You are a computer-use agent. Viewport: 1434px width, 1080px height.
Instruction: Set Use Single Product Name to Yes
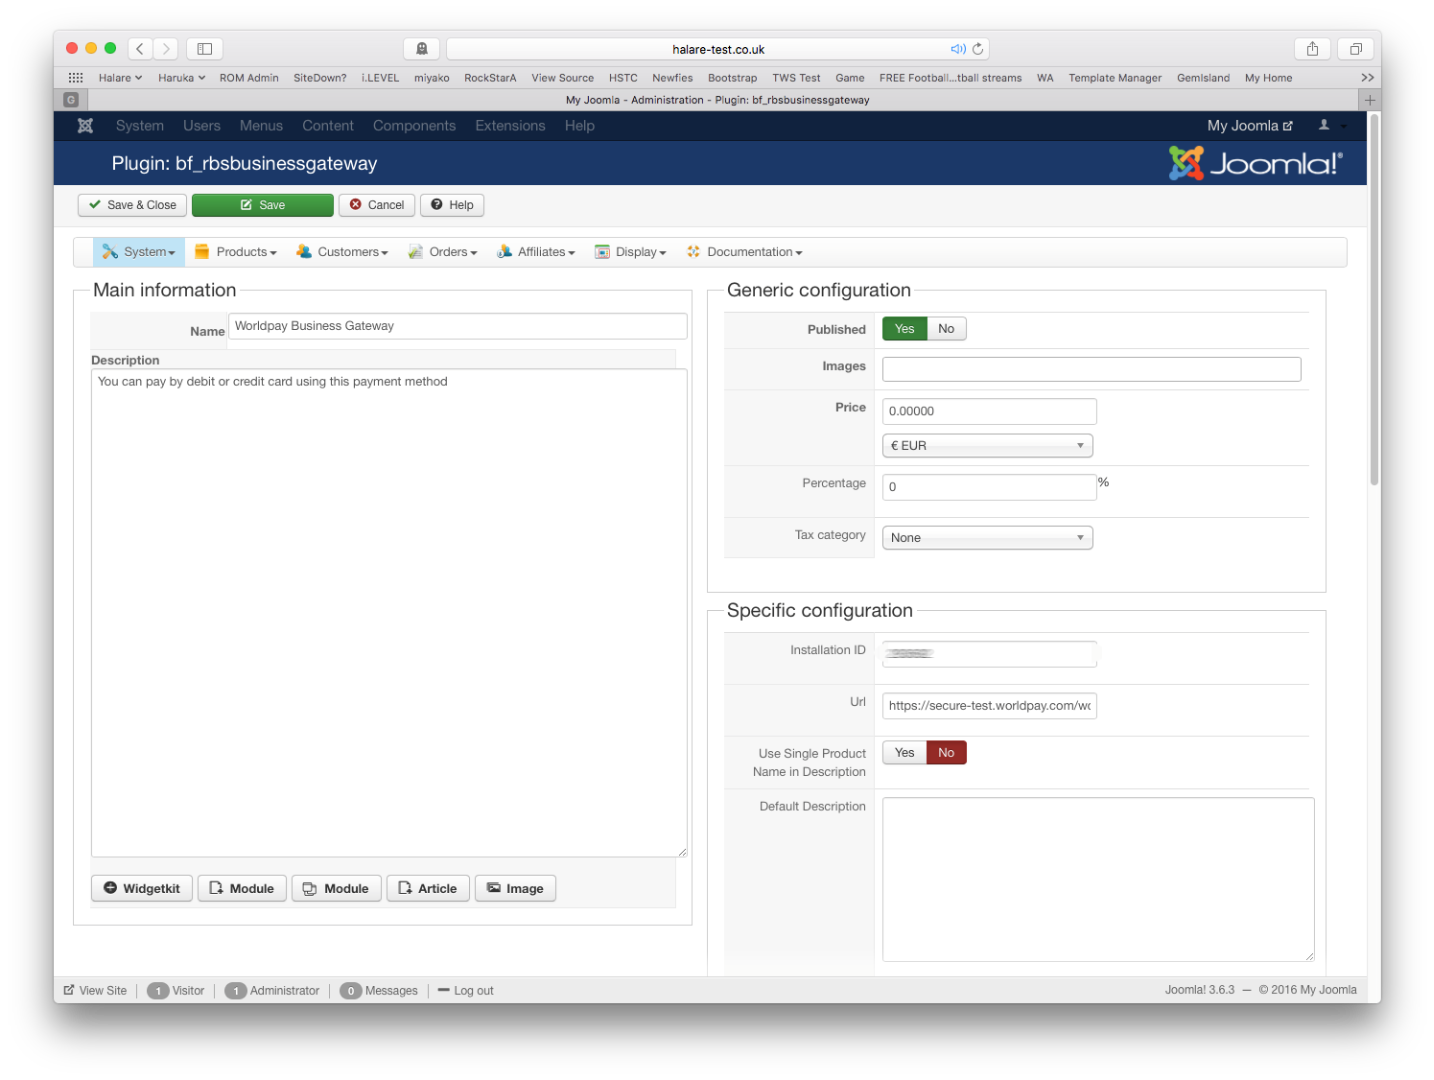click(x=904, y=753)
